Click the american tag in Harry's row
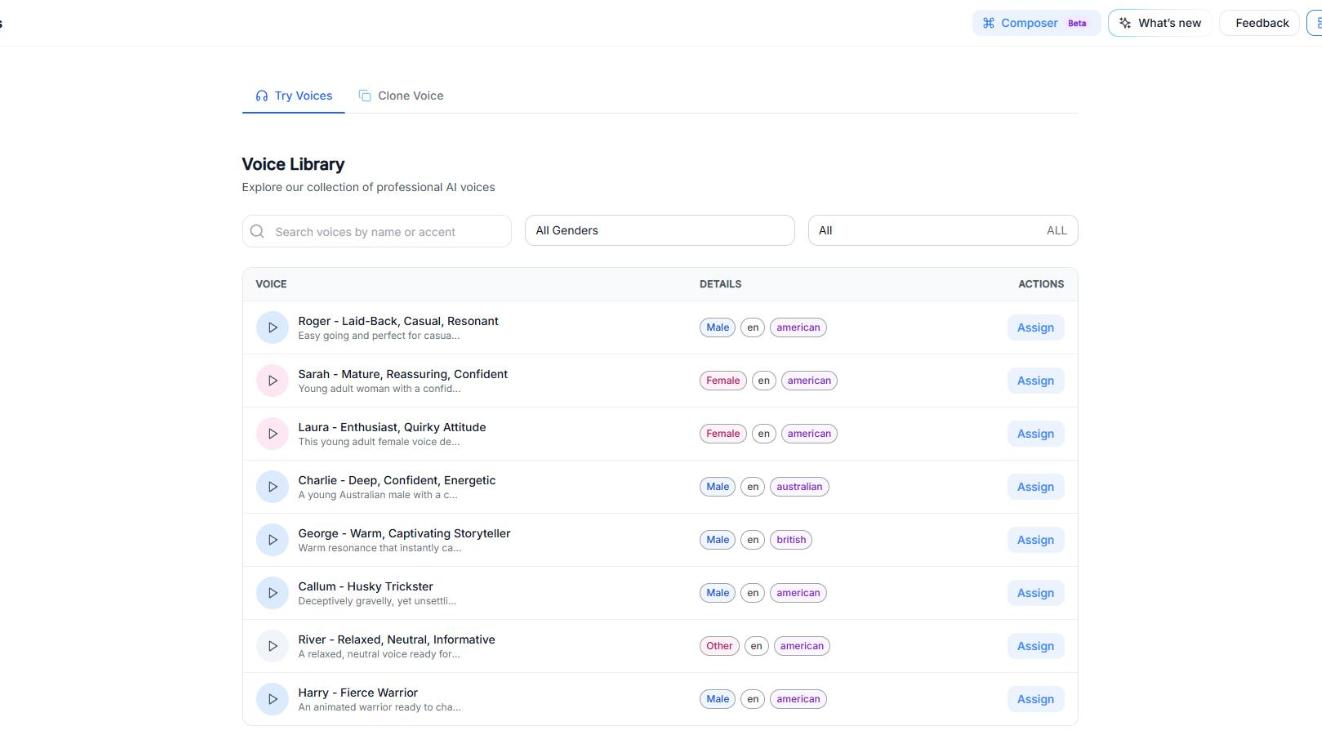The height and width of the screenshot is (744, 1322). click(798, 699)
